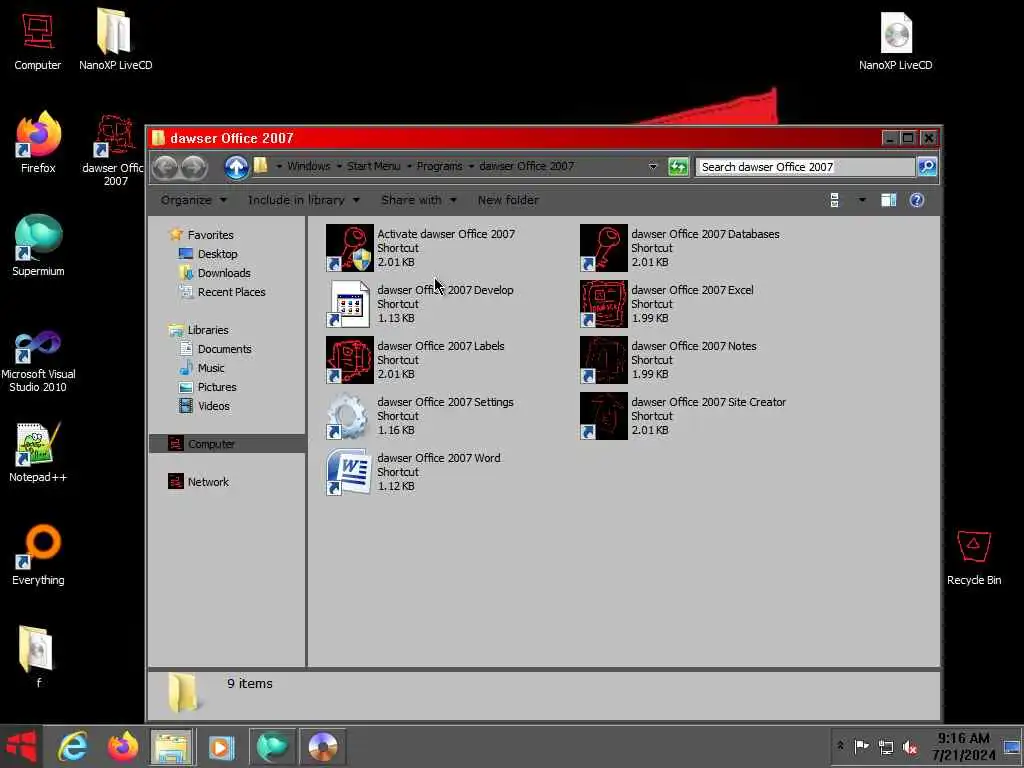The height and width of the screenshot is (768, 1024).
Task: Open Explorer Help question mark
Action: point(917,200)
